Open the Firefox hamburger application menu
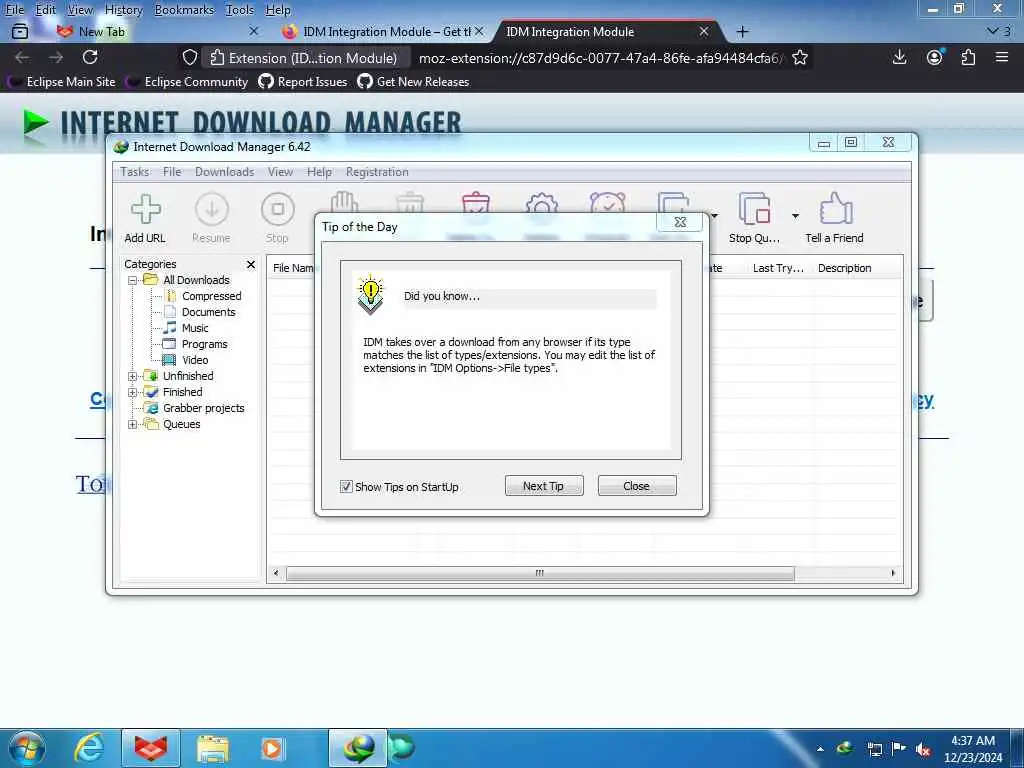 click(1002, 57)
